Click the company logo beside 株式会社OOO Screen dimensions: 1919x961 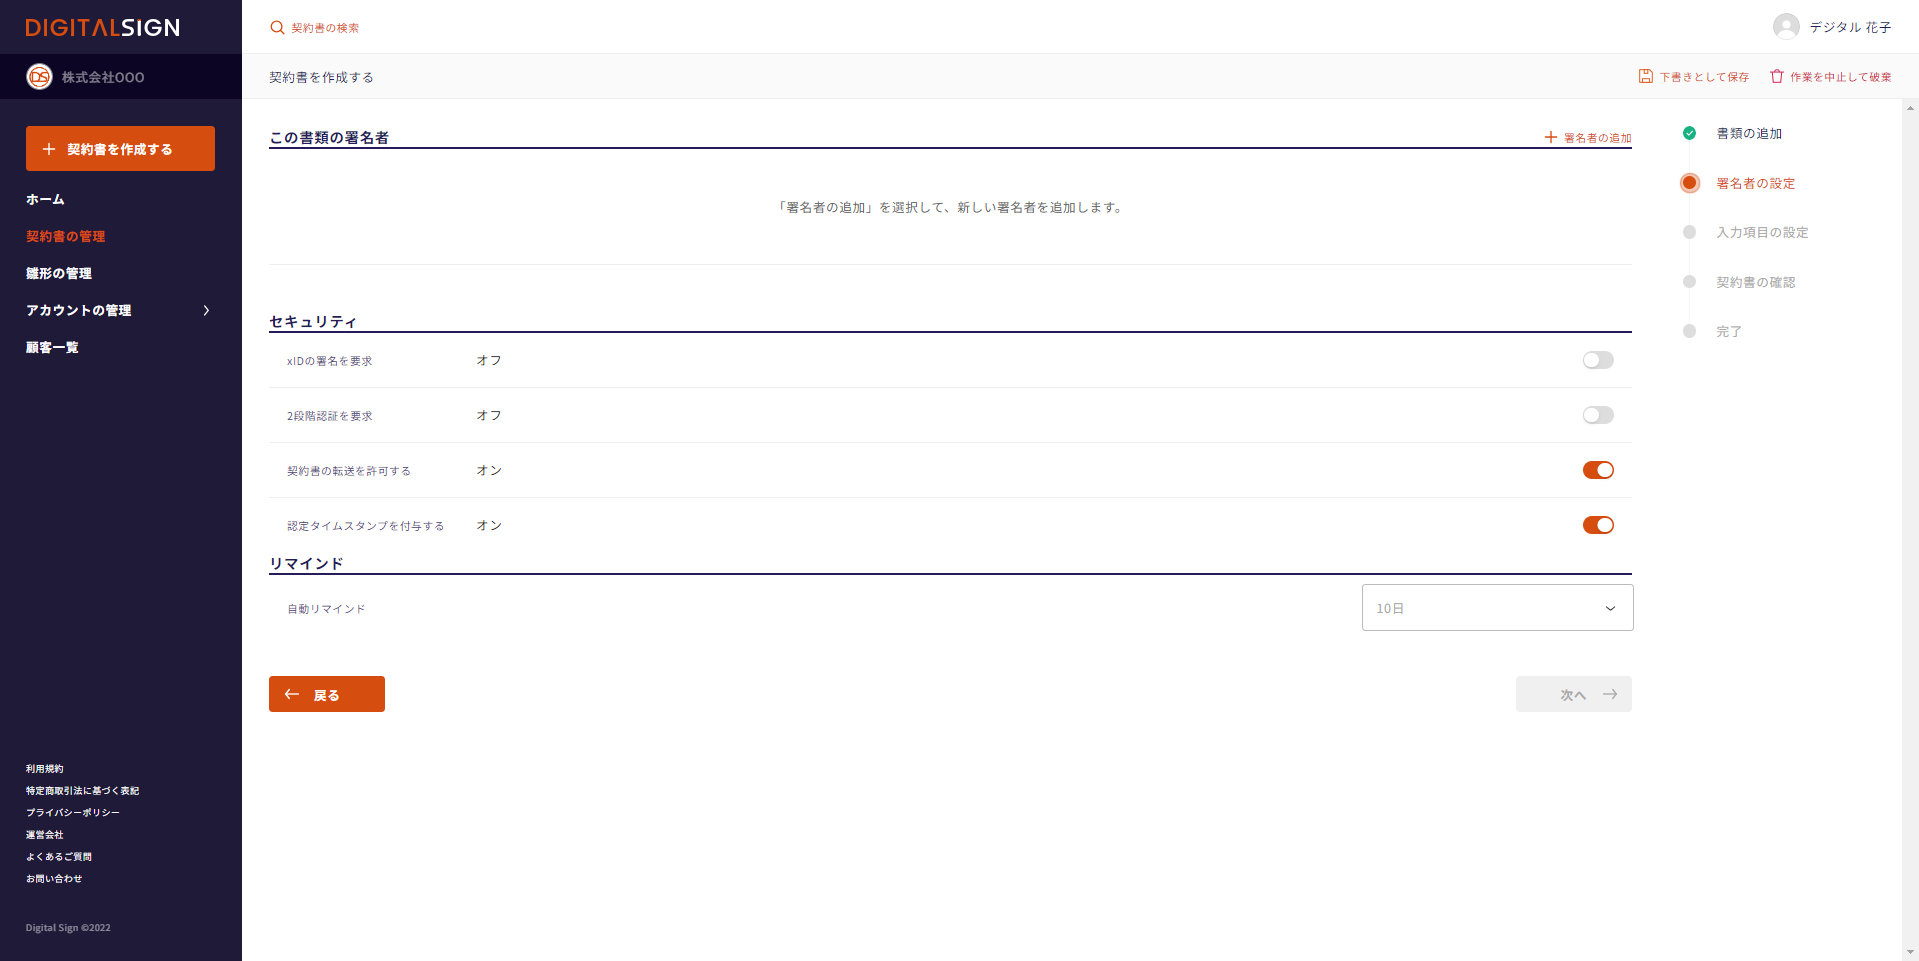39,77
